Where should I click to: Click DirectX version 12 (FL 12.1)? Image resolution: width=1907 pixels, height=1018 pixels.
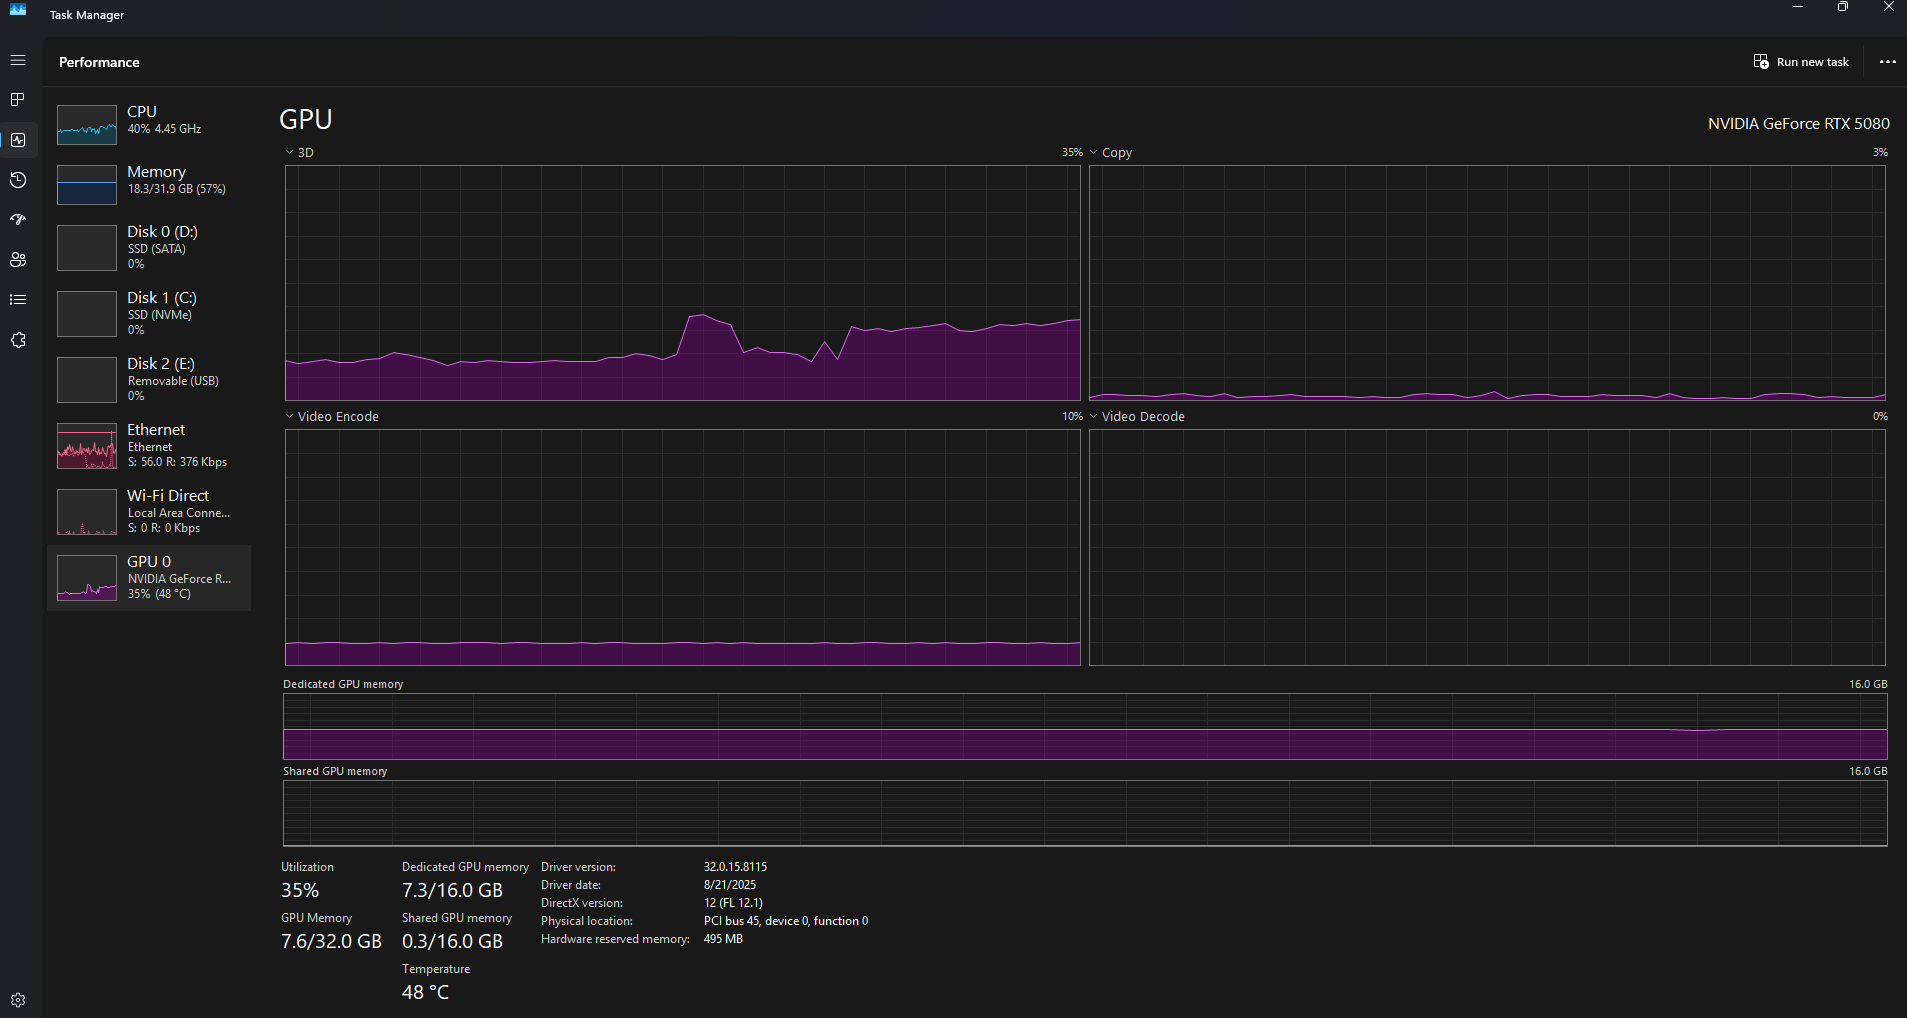pos(733,903)
